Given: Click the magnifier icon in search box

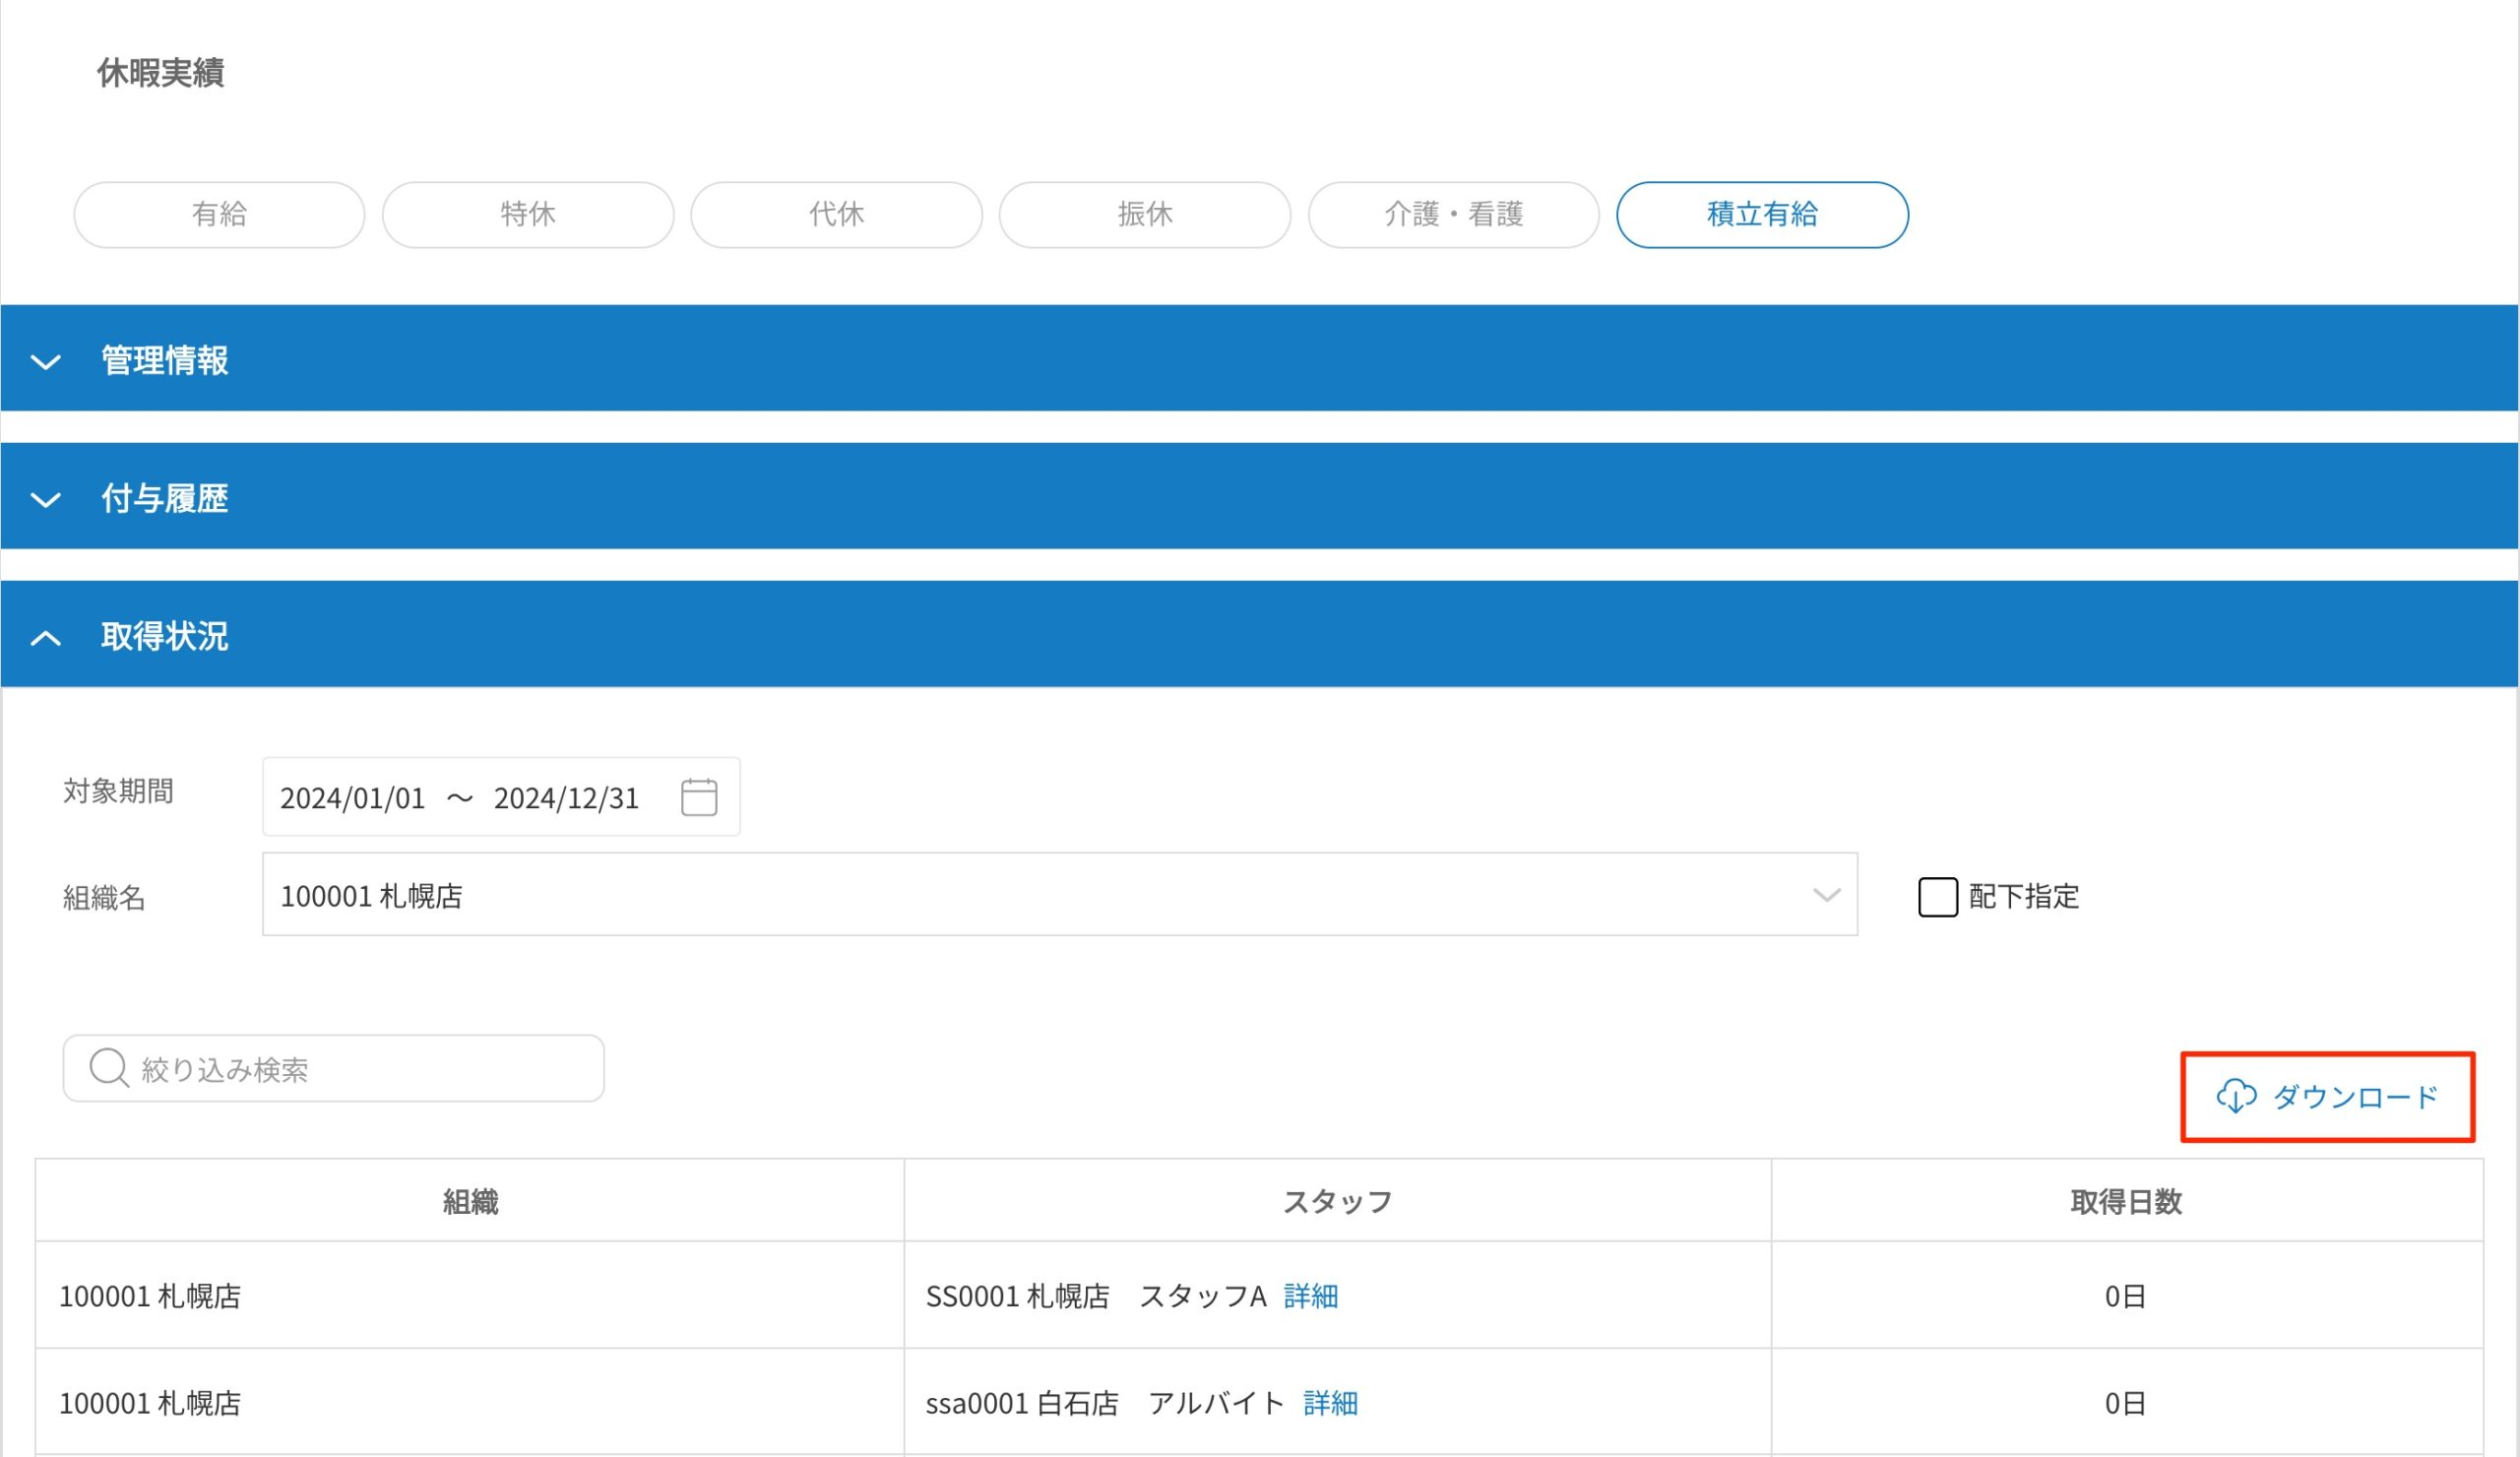Looking at the screenshot, I should (108, 1068).
